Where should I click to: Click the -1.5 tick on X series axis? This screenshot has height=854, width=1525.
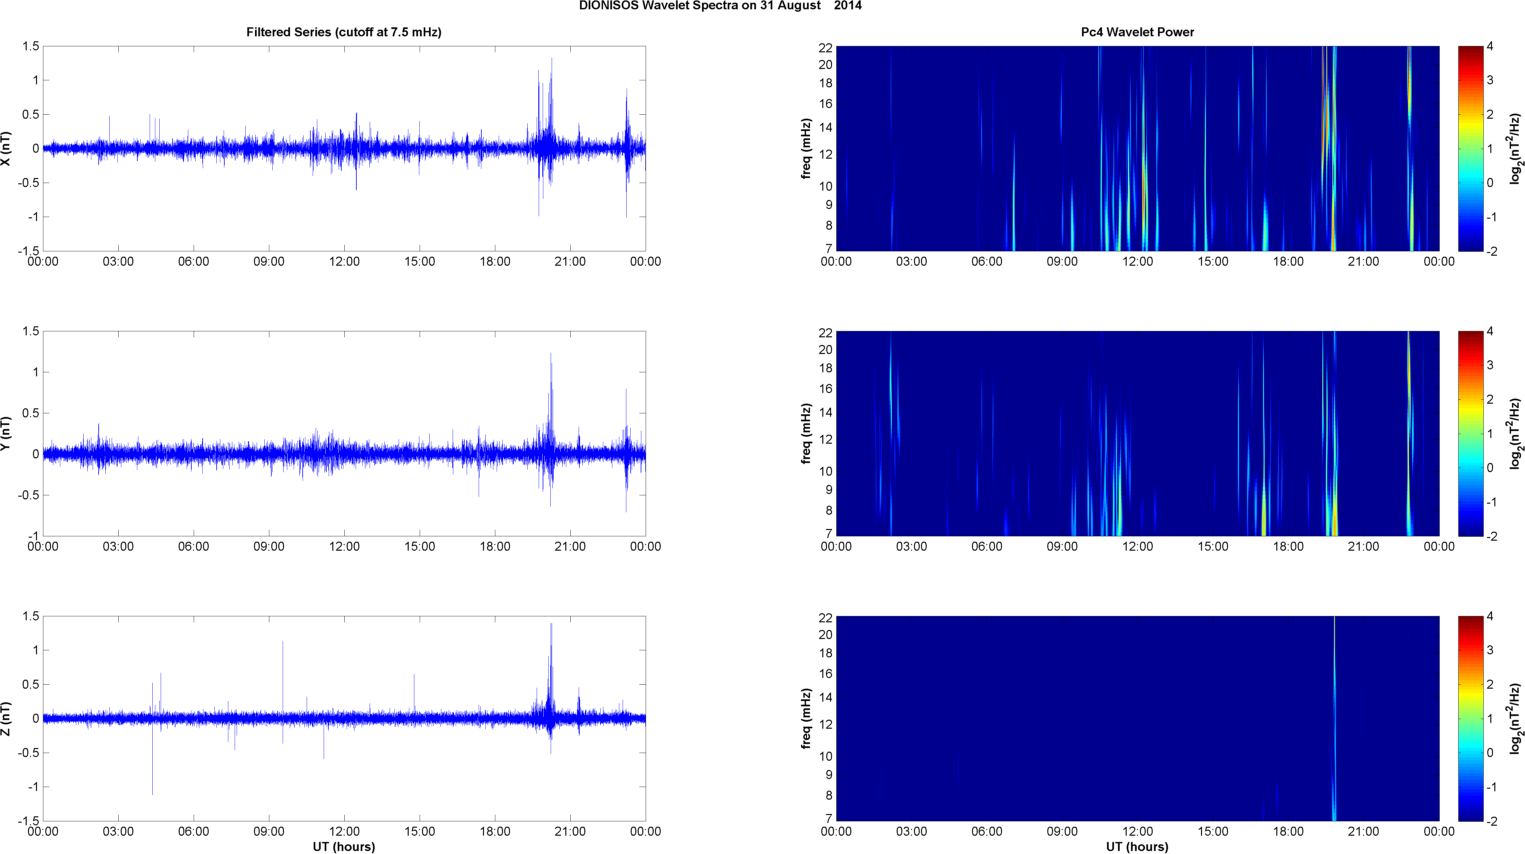pyautogui.click(x=28, y=251)
